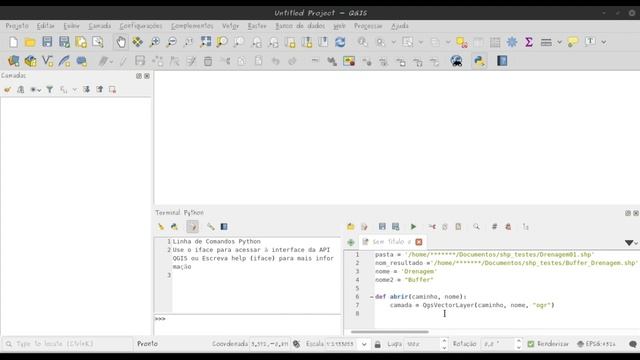Viewport: 640px width, 360px height.
Task: Toggle scale lock padlock icon
Action: coord(378,344)
